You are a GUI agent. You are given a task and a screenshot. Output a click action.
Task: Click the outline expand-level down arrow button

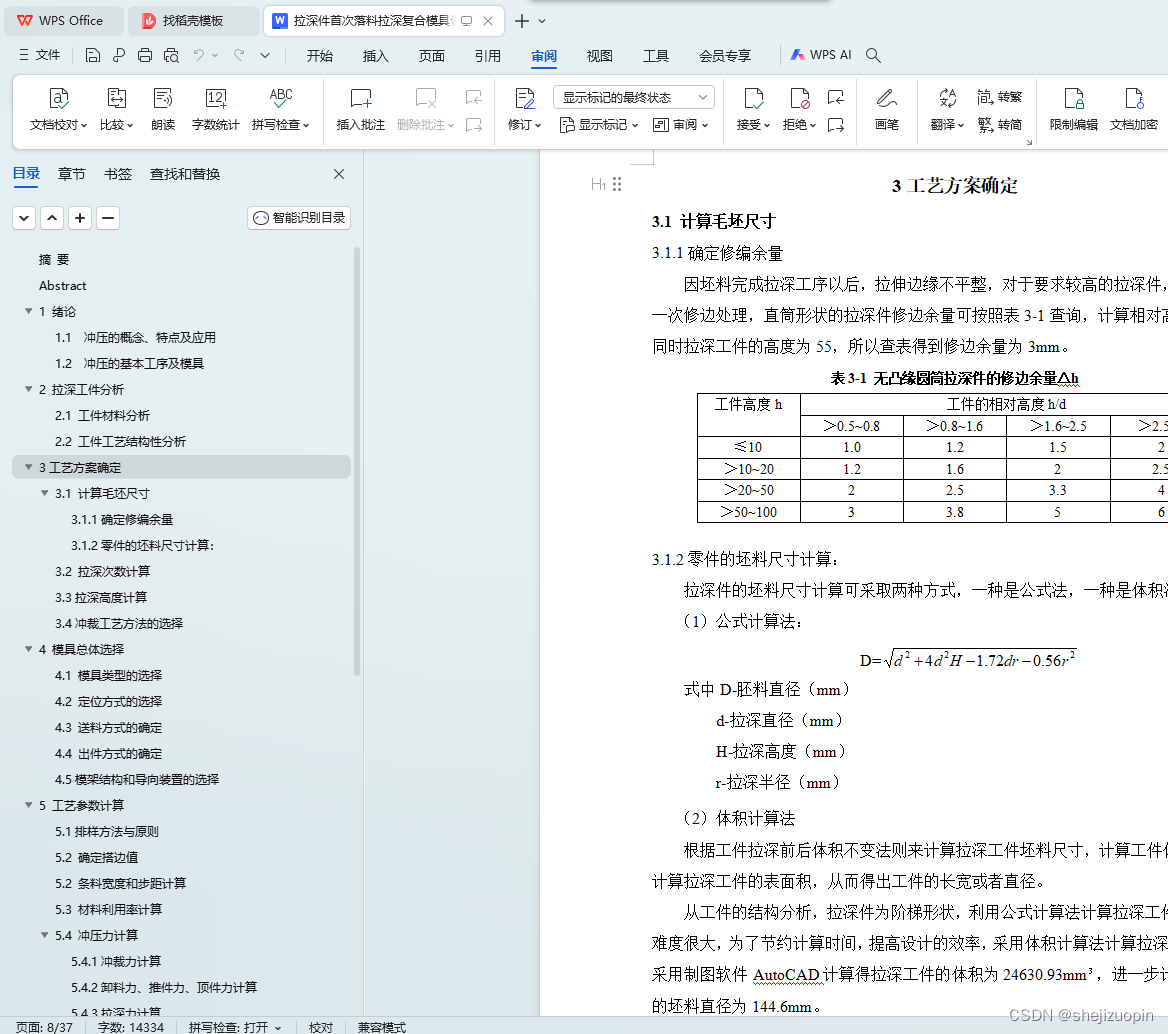pos(24,218)
